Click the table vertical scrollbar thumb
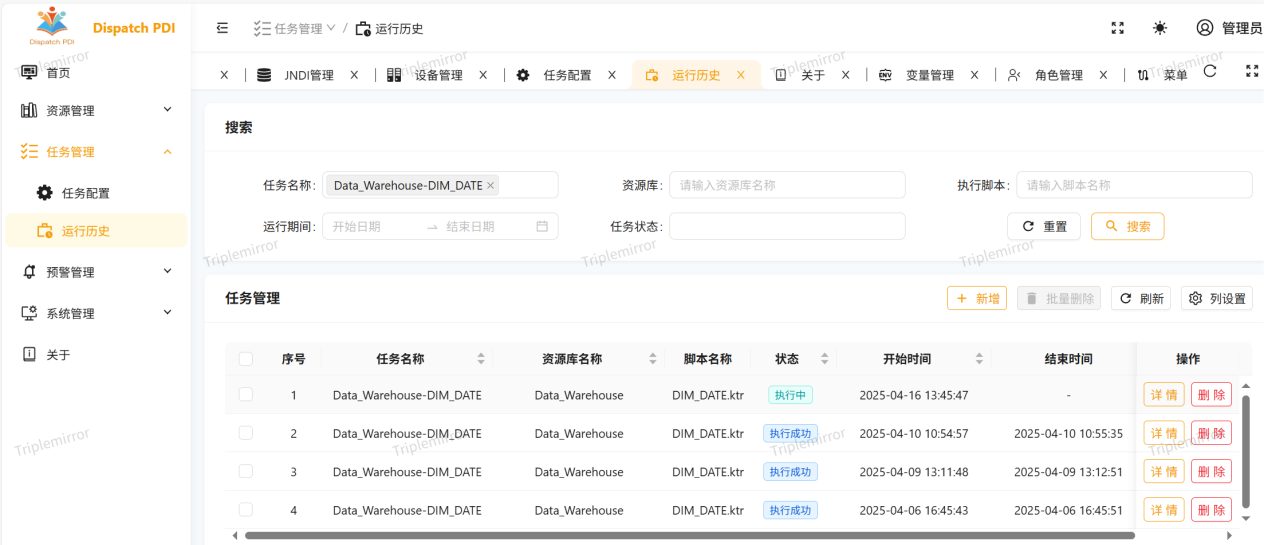1264x545 pixels. pyautogui.click(x=1246, y=451)
